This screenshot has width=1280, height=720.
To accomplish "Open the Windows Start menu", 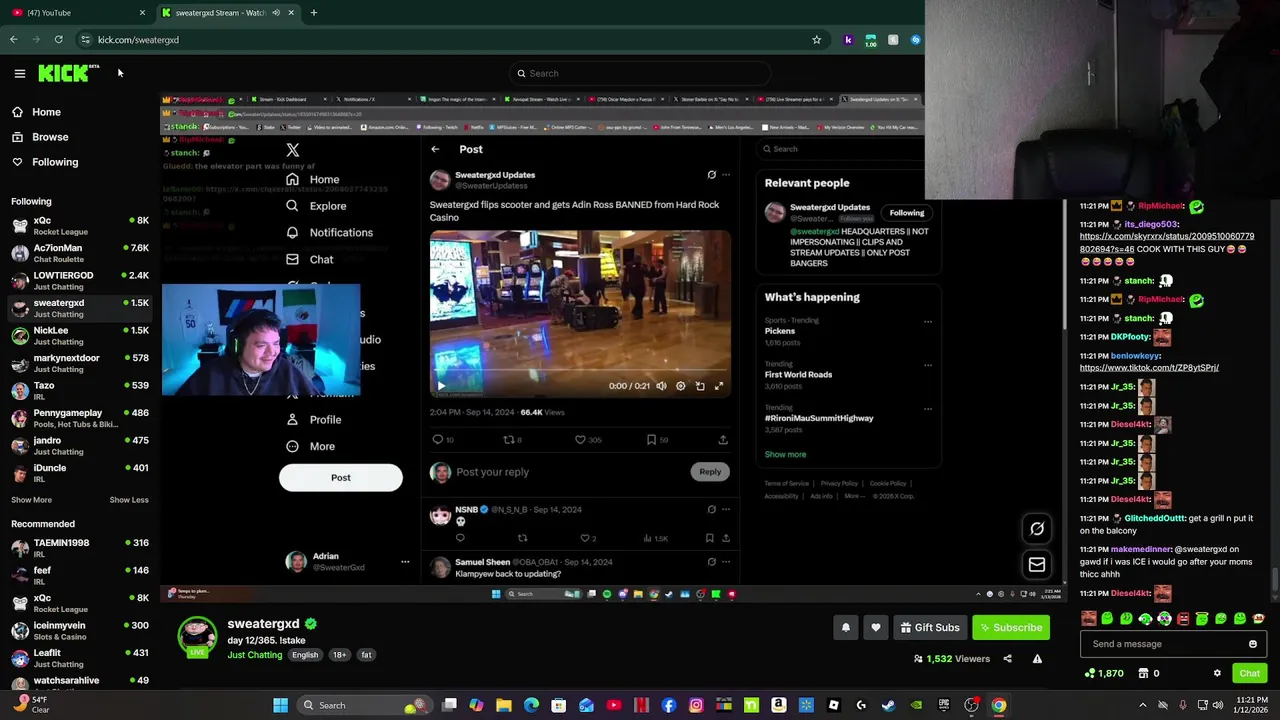I will point(281,705).
